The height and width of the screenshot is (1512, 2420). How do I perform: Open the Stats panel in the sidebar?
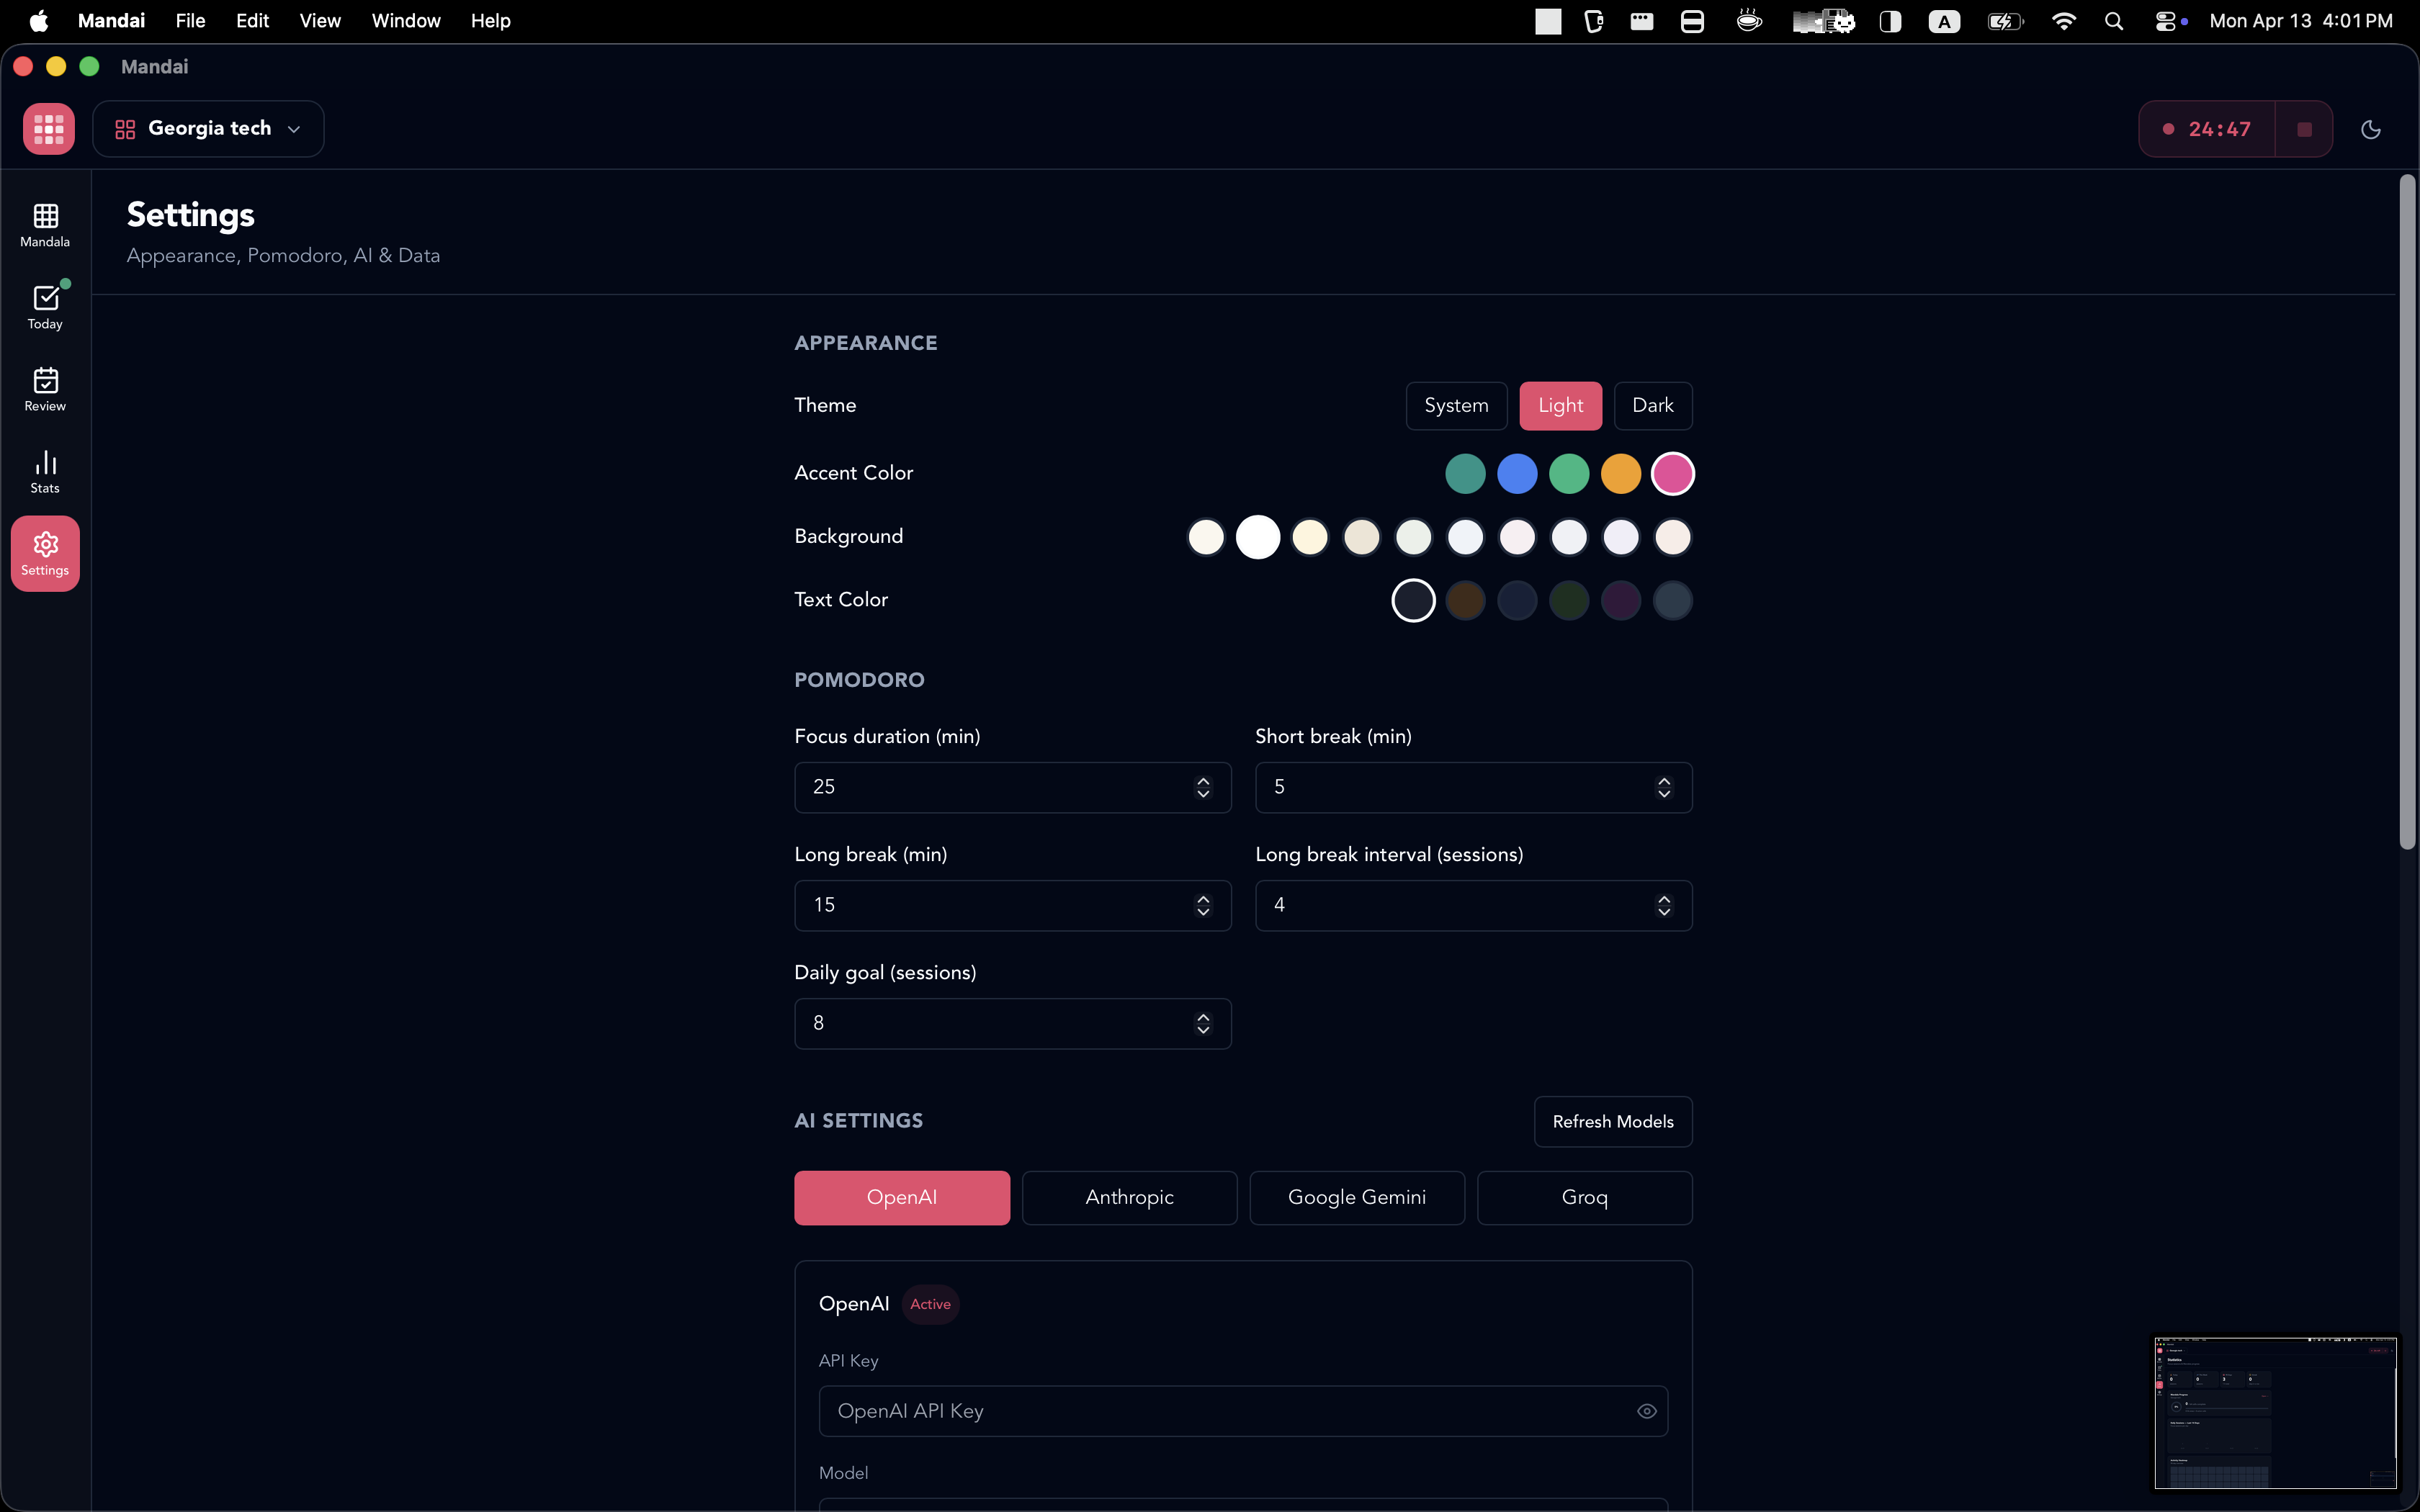45,470
